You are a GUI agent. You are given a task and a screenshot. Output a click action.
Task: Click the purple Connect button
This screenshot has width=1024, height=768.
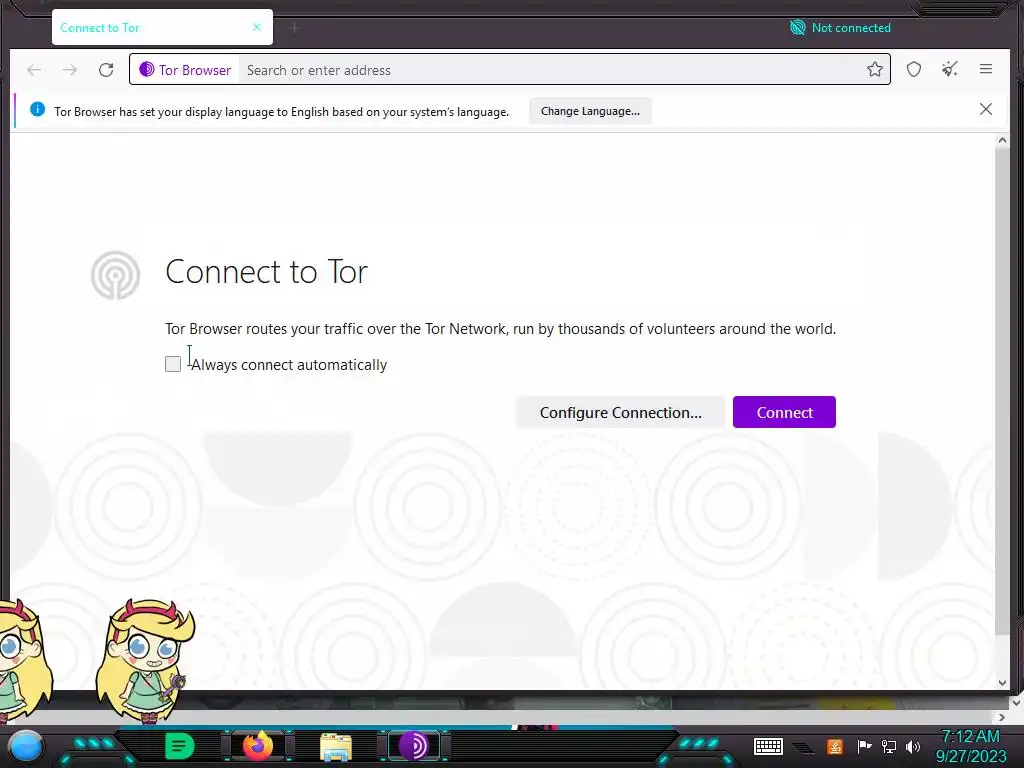coord(784,412)
